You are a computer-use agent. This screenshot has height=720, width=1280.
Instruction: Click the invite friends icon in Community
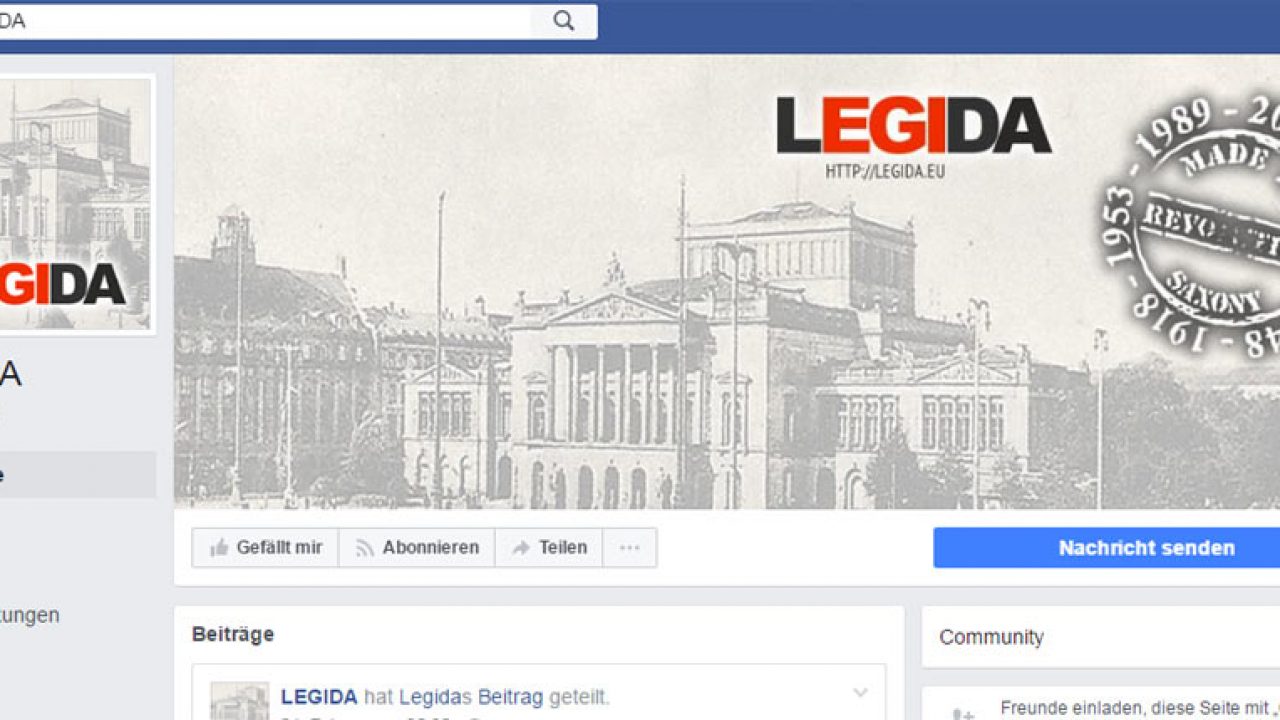[x=962, y=714]
